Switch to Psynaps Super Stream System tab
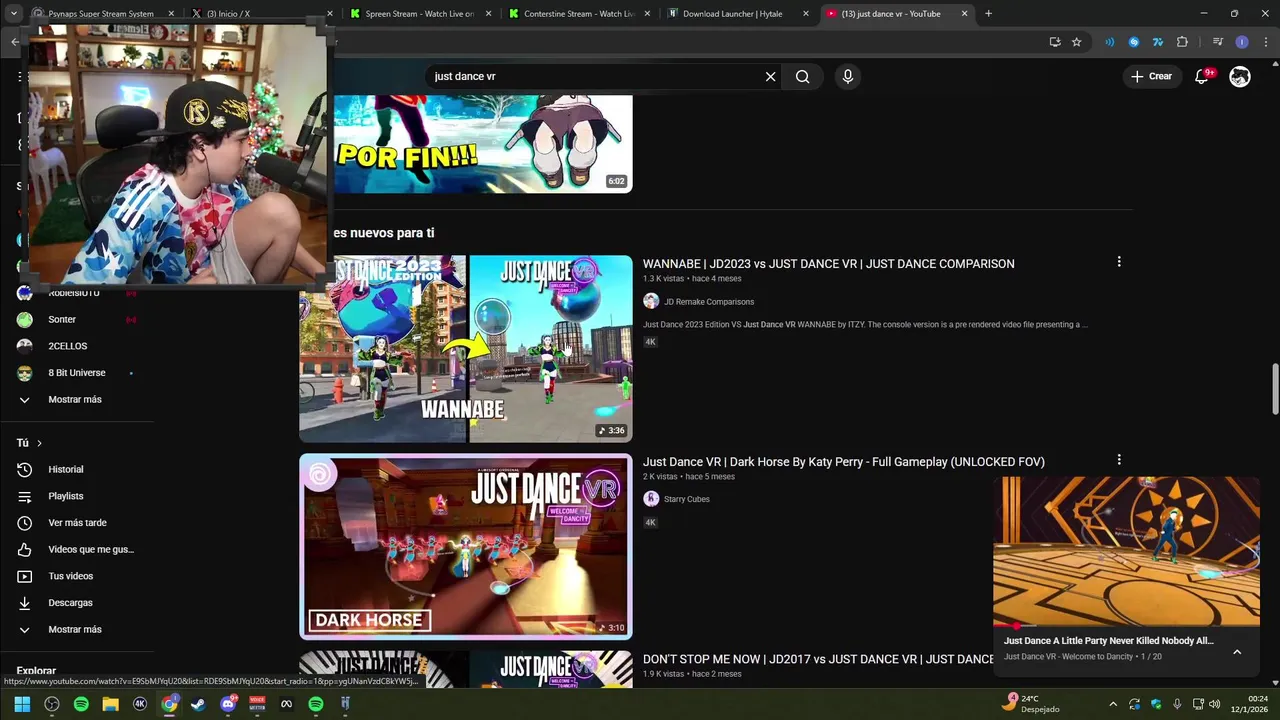The height and width of the screenshot is (720, 1280). [x=100, y=14]
